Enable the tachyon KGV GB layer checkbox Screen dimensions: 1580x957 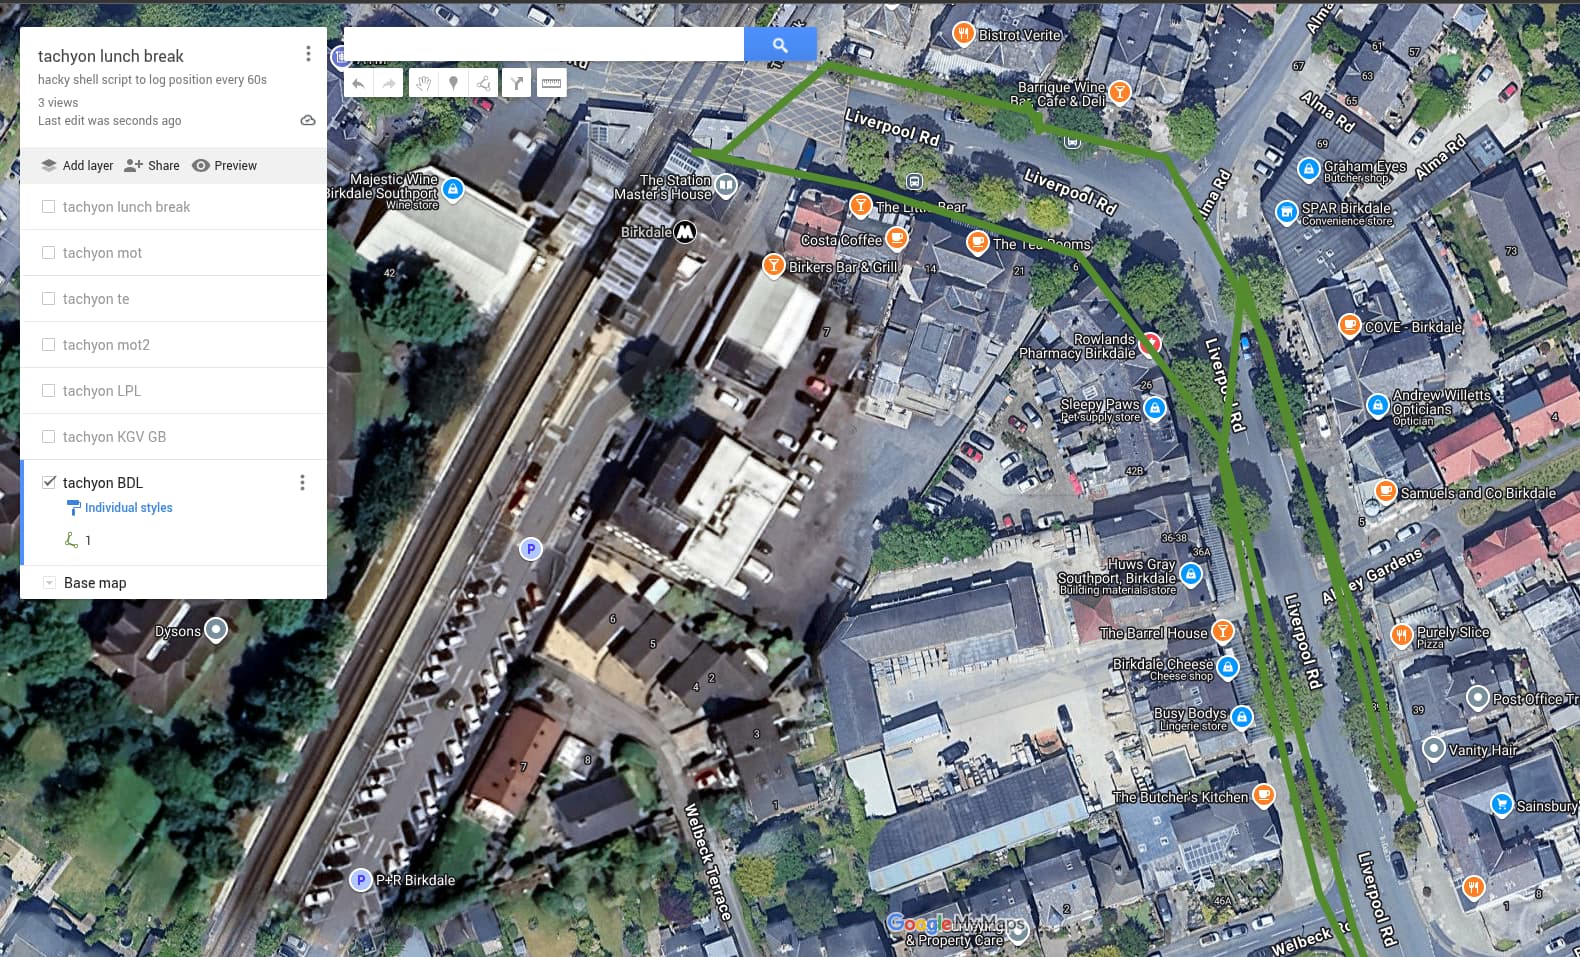(x=48, y=437)
